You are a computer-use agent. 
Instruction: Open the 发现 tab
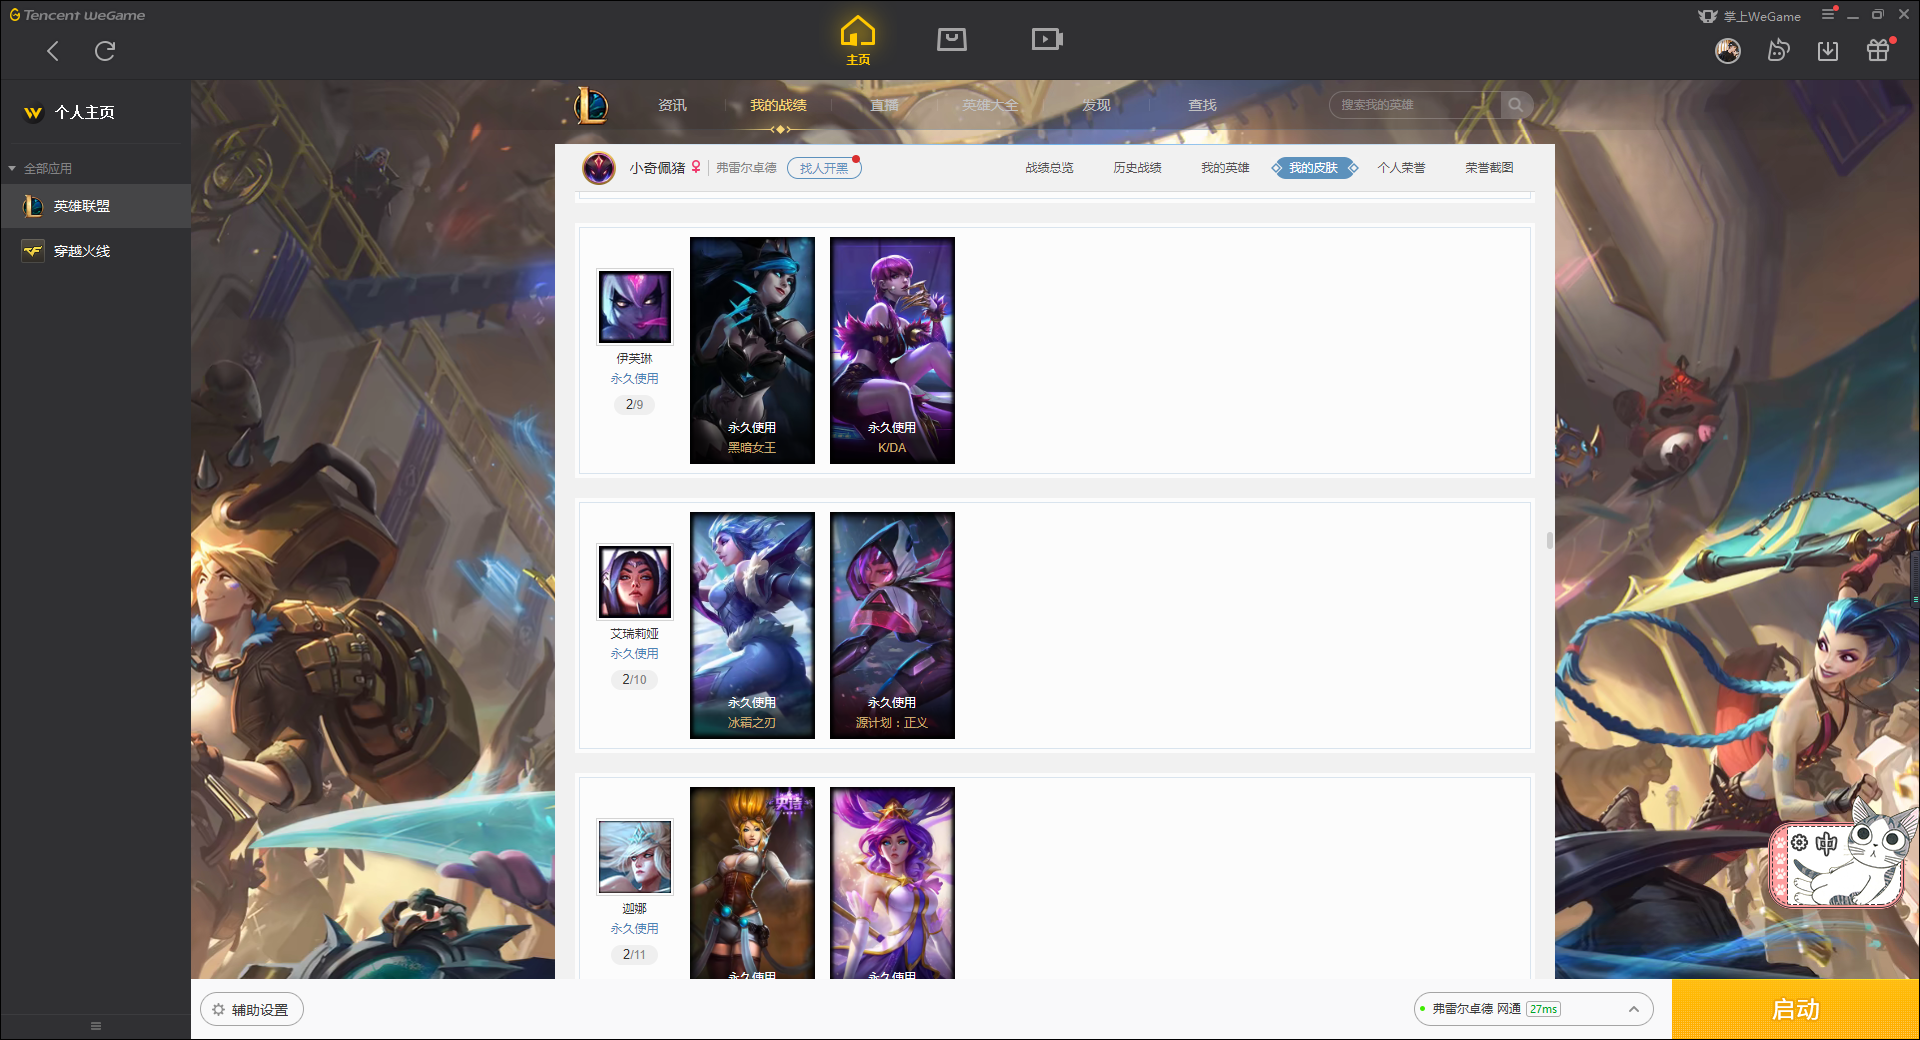(x=1096, y=105)
